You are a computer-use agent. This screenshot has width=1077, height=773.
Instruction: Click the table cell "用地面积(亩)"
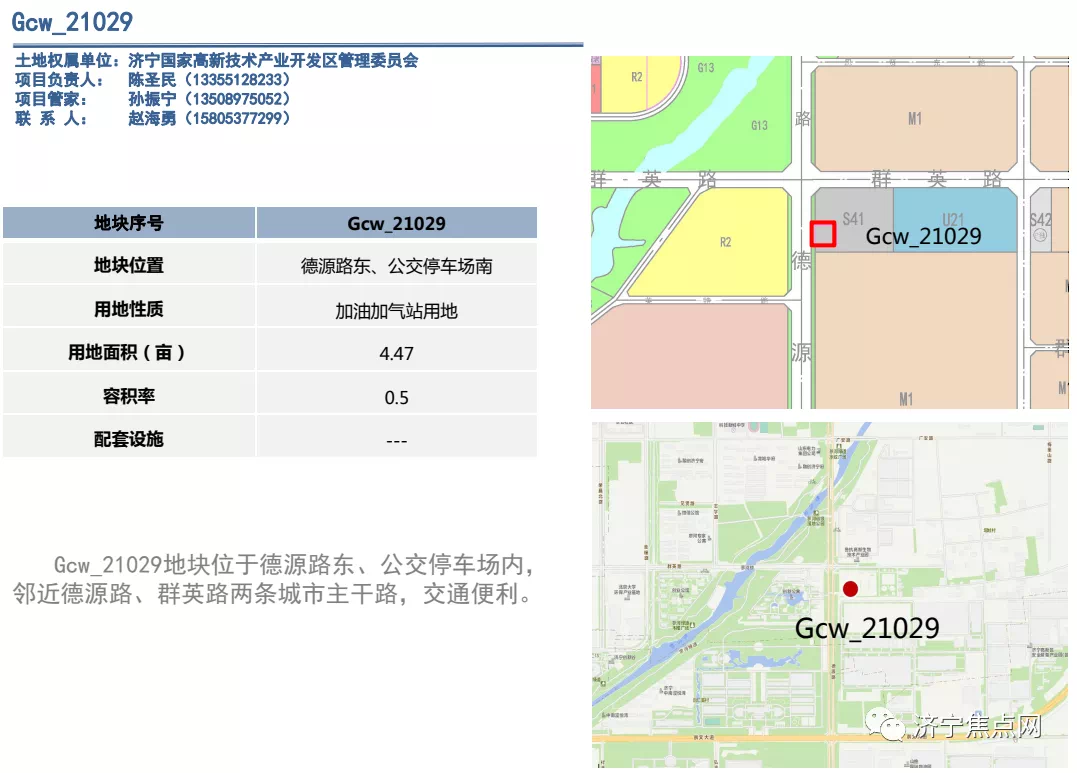tap(129, 352)
